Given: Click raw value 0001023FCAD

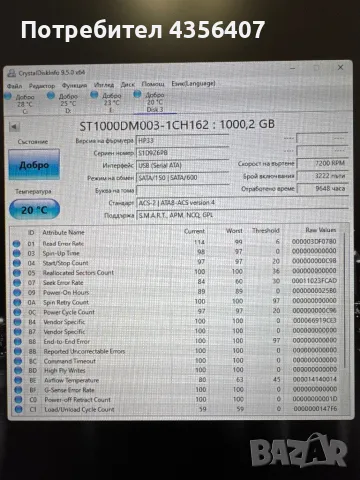Looking at the screenshot, I should (314, 281).
